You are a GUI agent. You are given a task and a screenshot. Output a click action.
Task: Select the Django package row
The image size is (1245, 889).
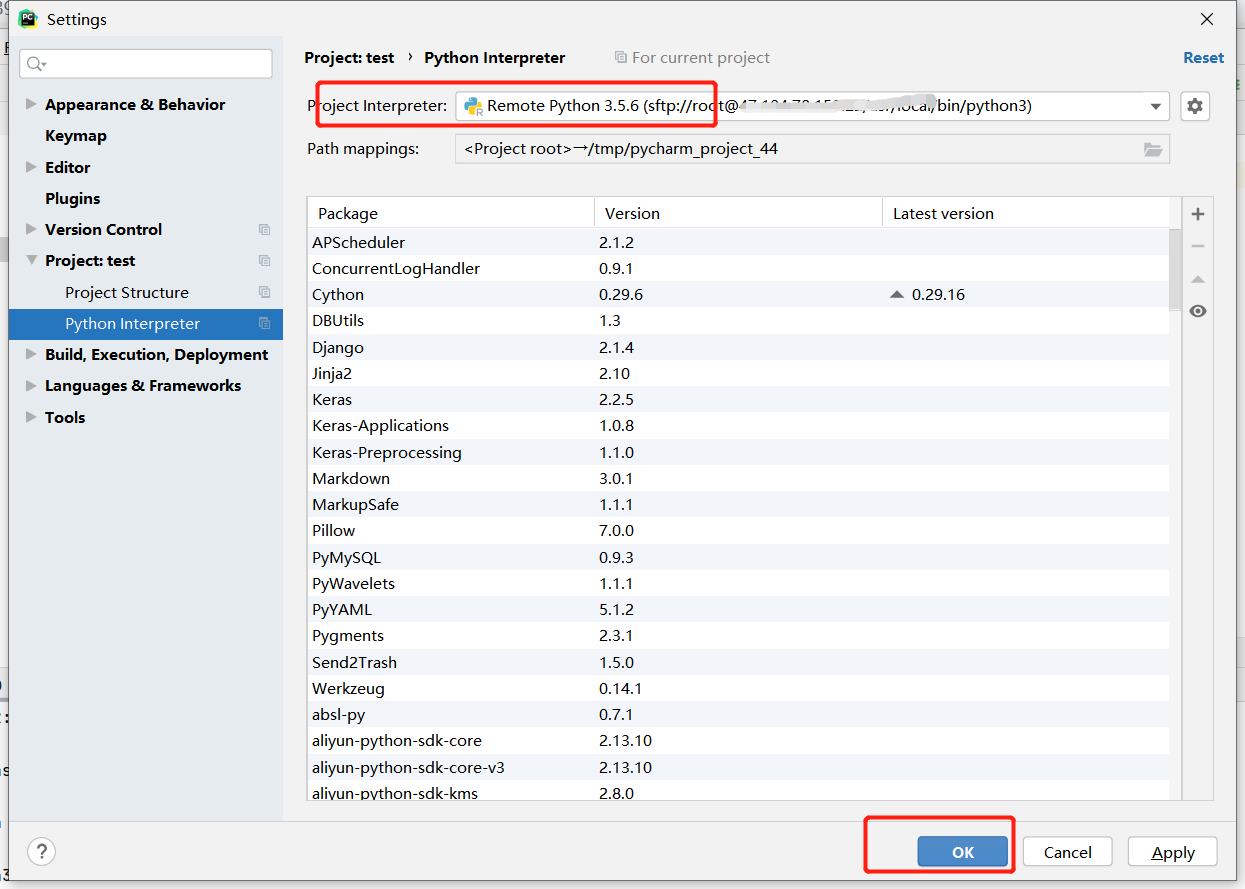click(x=738, y=347)
